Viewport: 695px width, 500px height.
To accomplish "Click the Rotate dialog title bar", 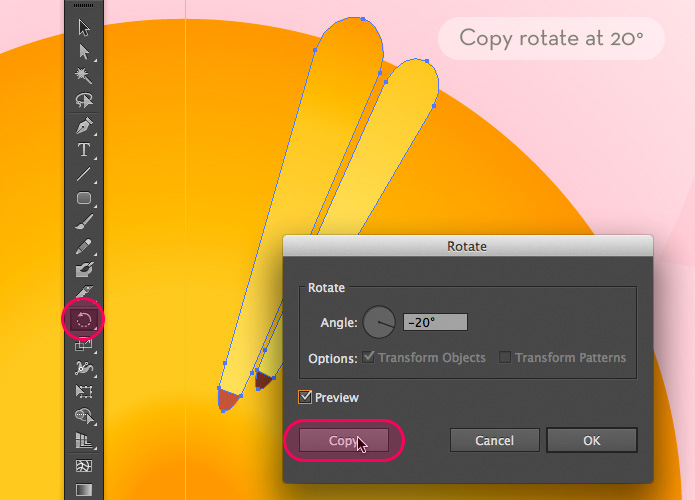I will 468,246.
